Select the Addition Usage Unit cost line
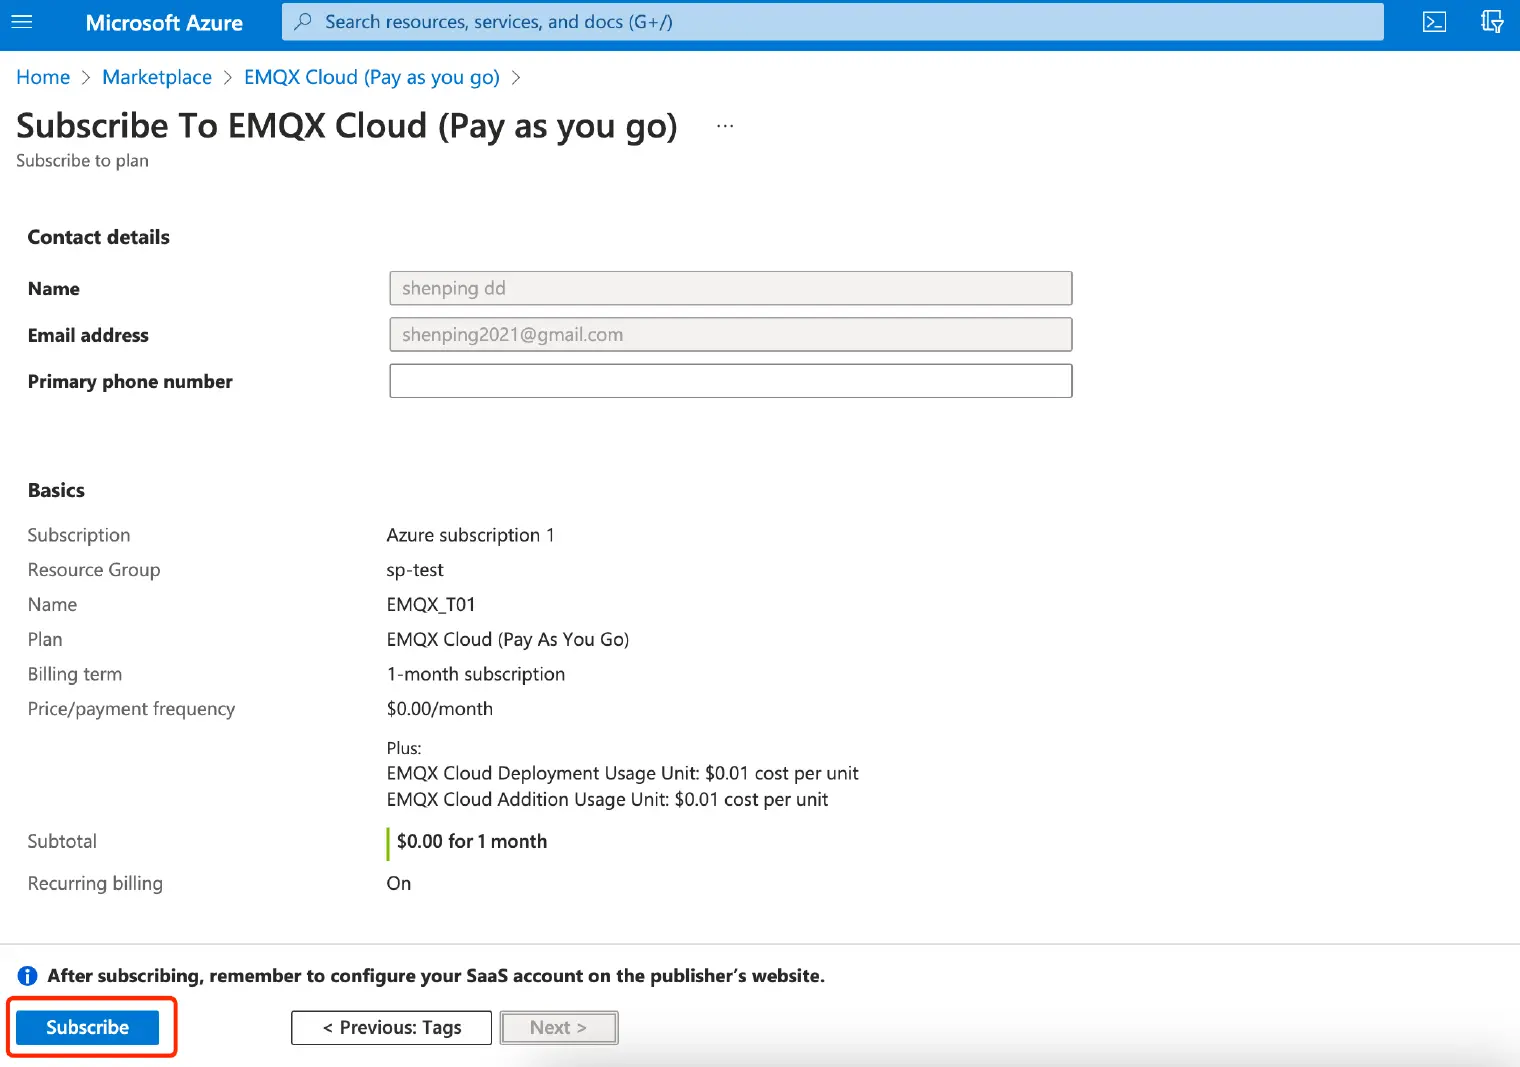Image resolution: width=1520 pixels, height=1067 pixels. 607,799
